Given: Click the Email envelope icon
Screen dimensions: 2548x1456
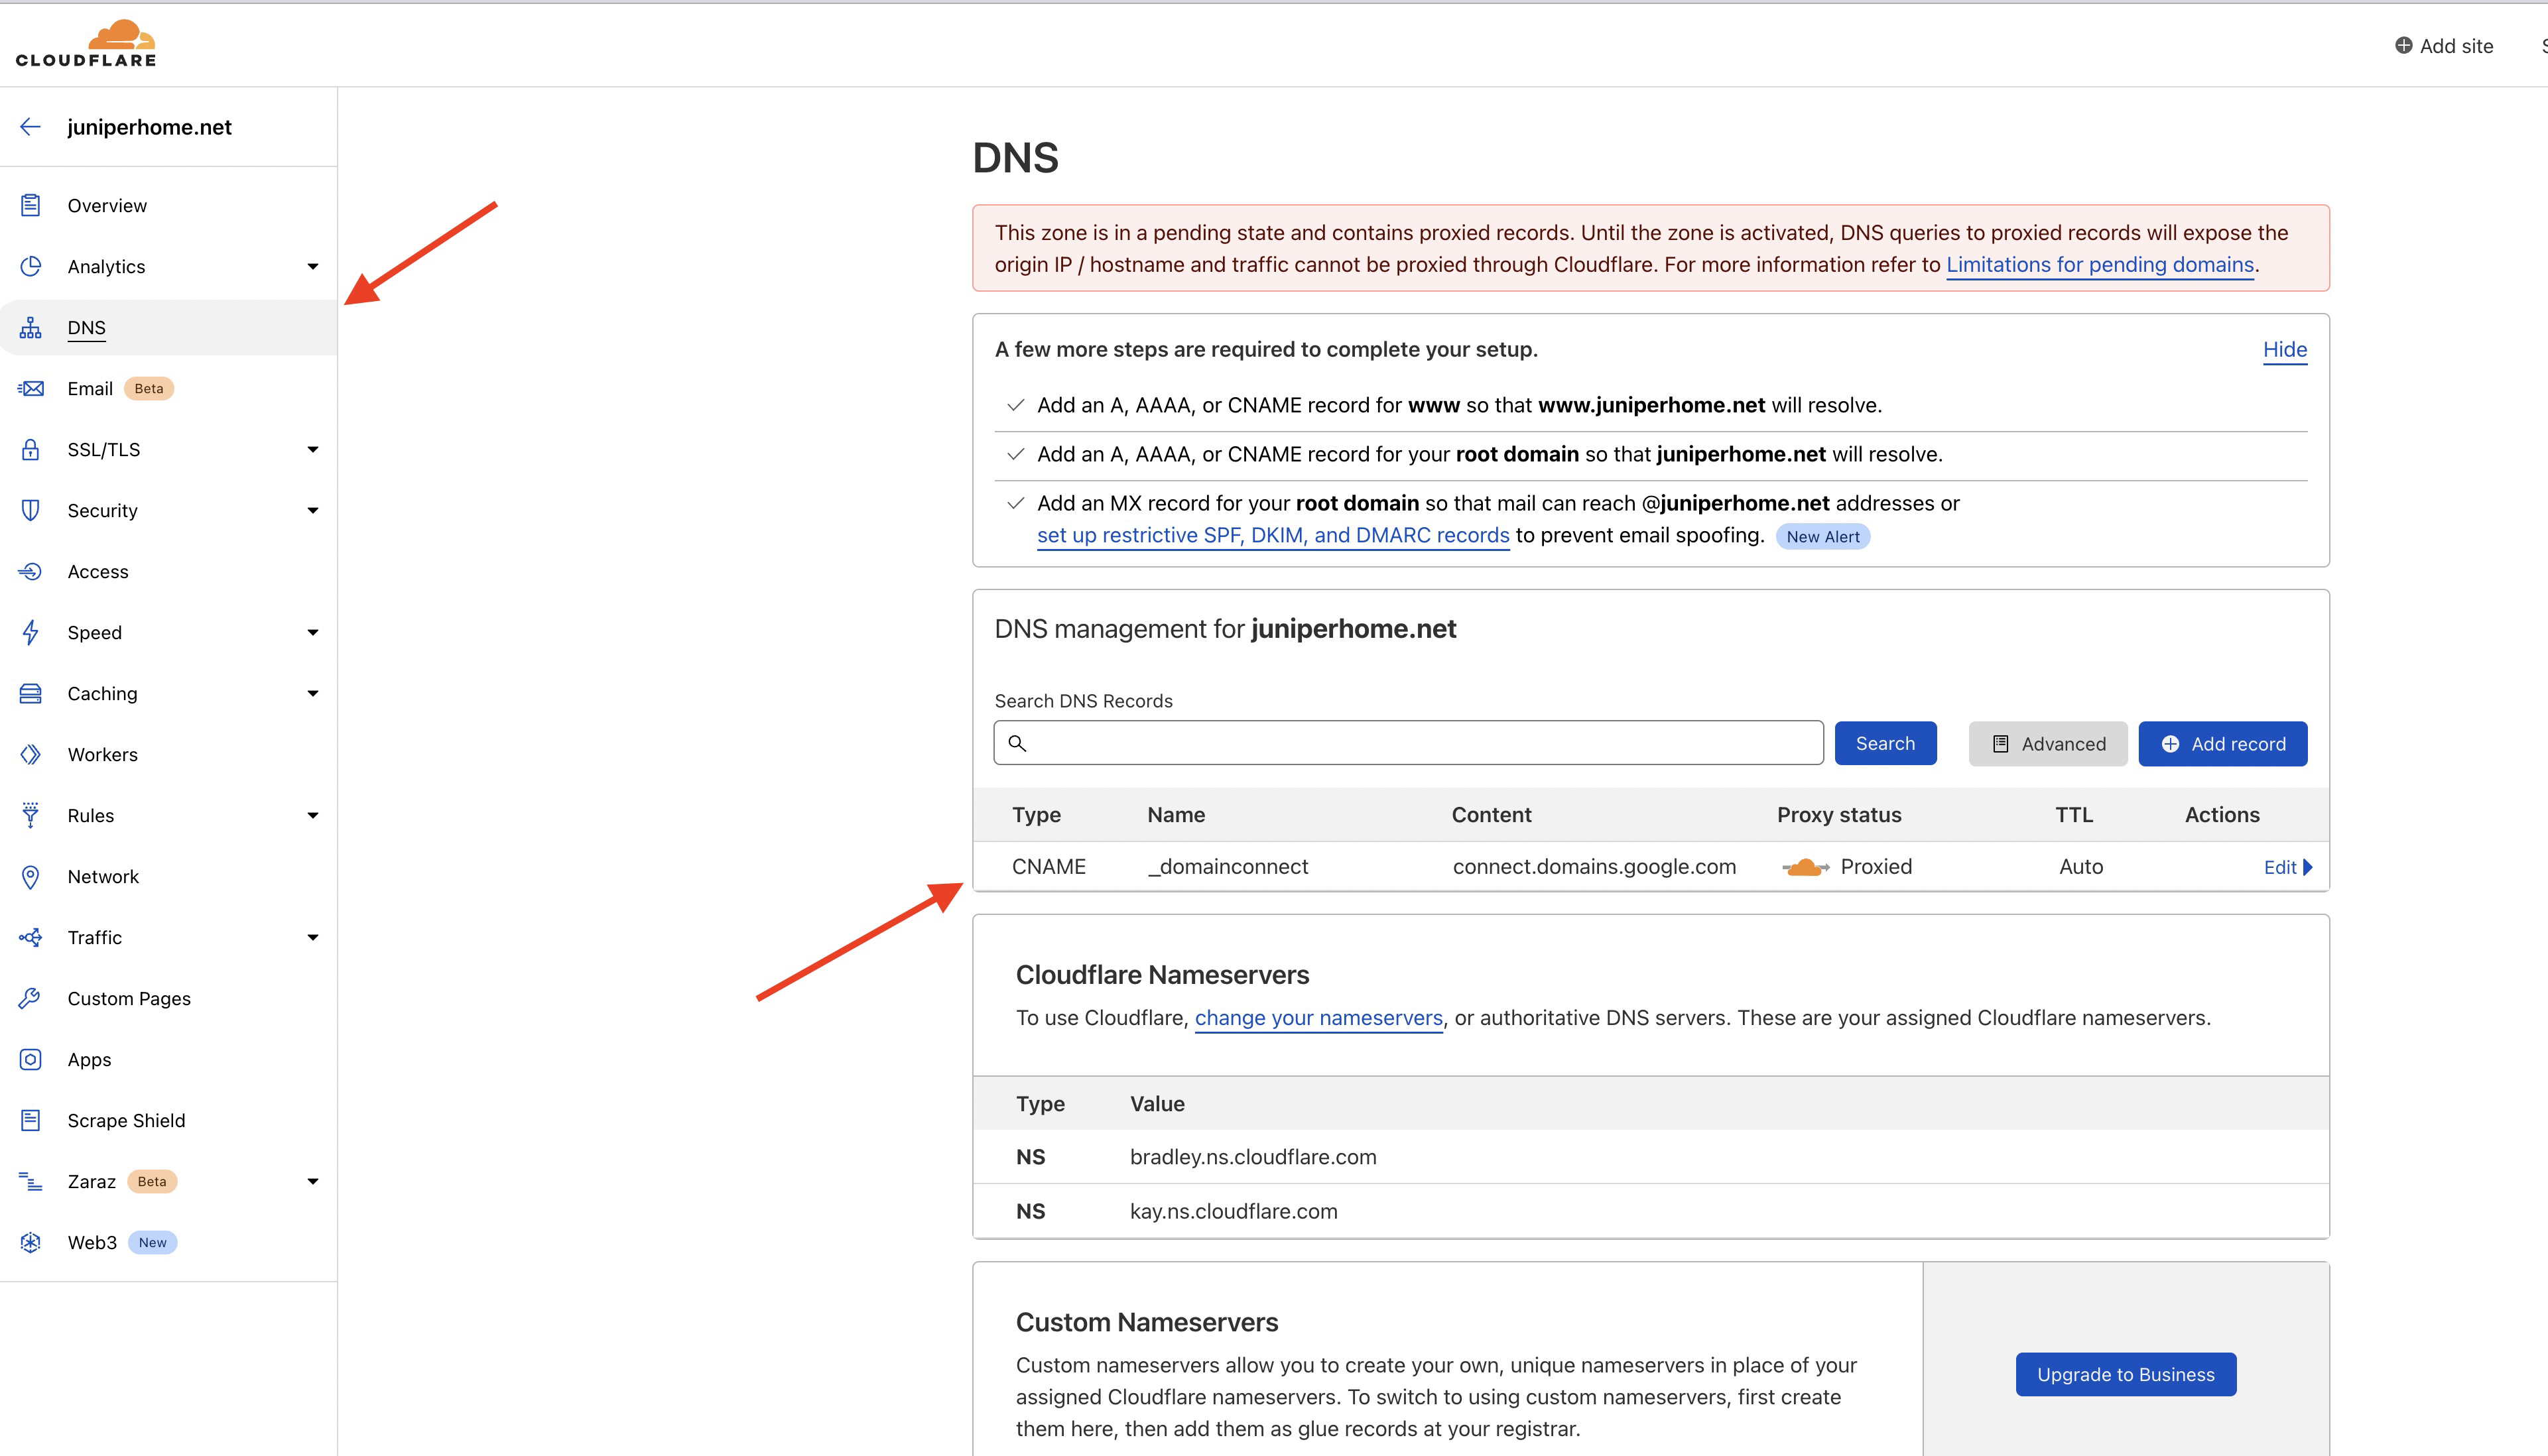Looking at the screenshot, I should [x=31, y=388].
